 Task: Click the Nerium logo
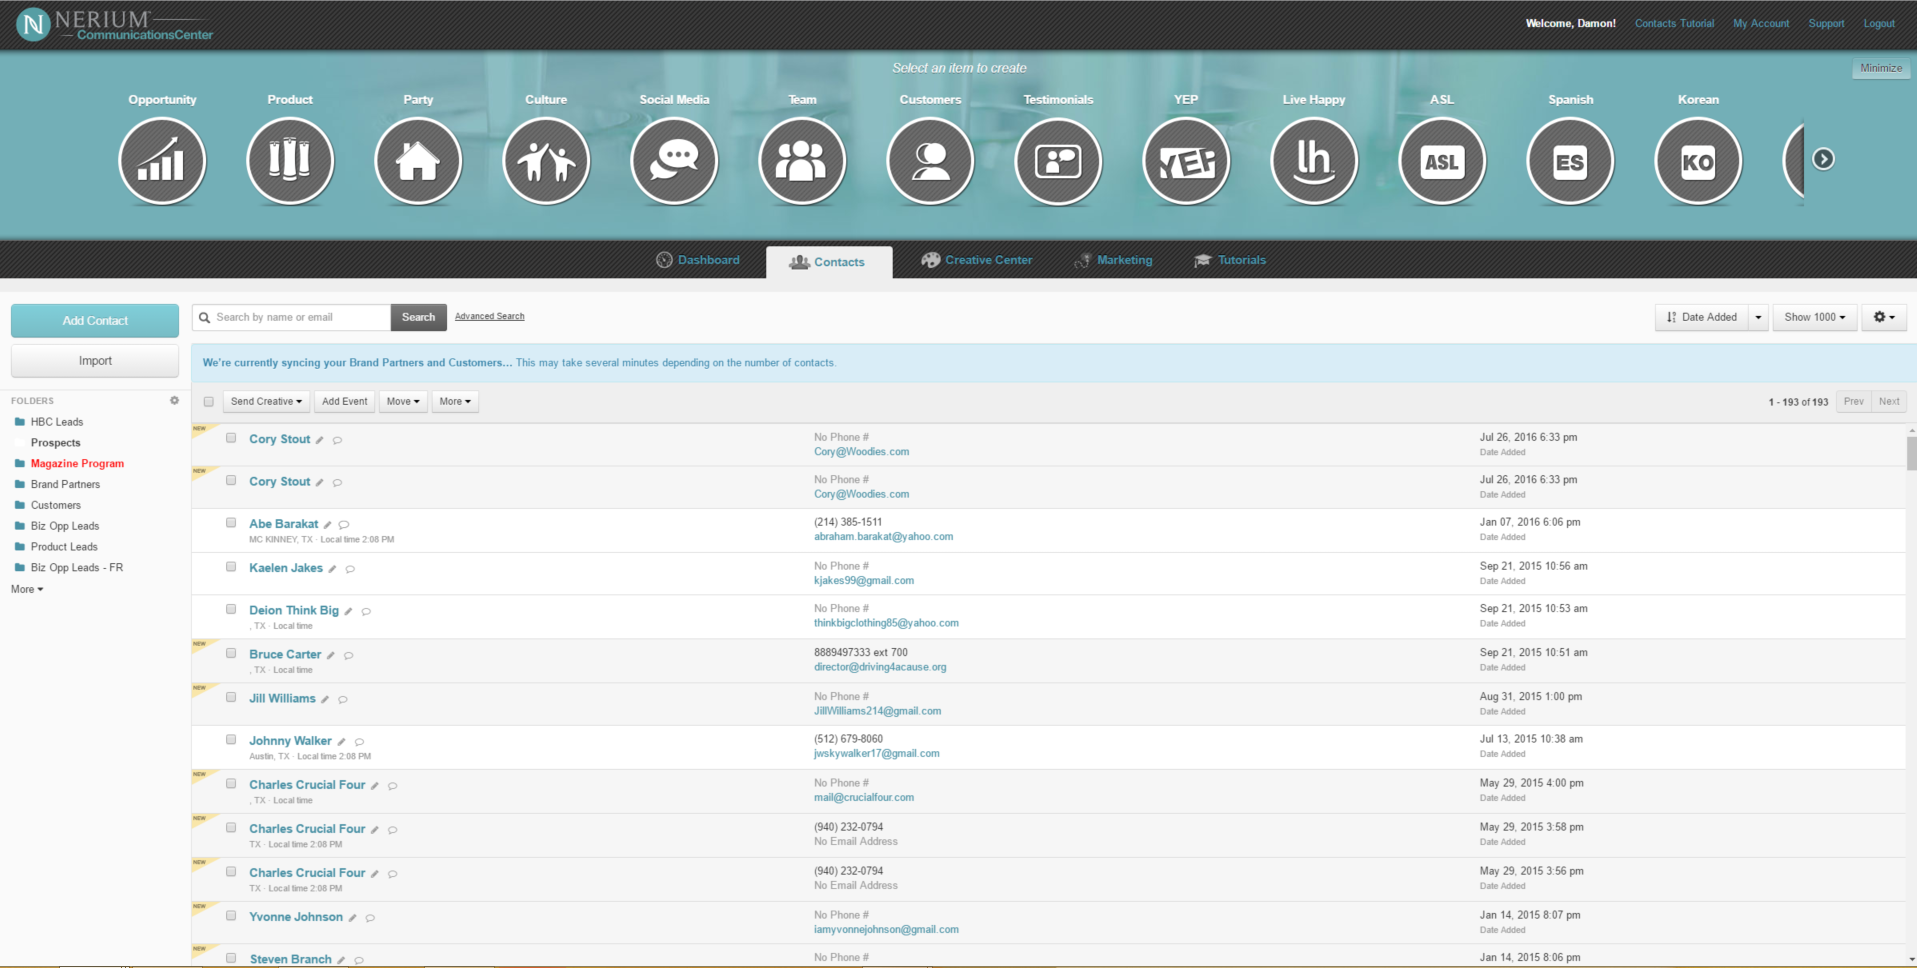(x=116, y=25)
